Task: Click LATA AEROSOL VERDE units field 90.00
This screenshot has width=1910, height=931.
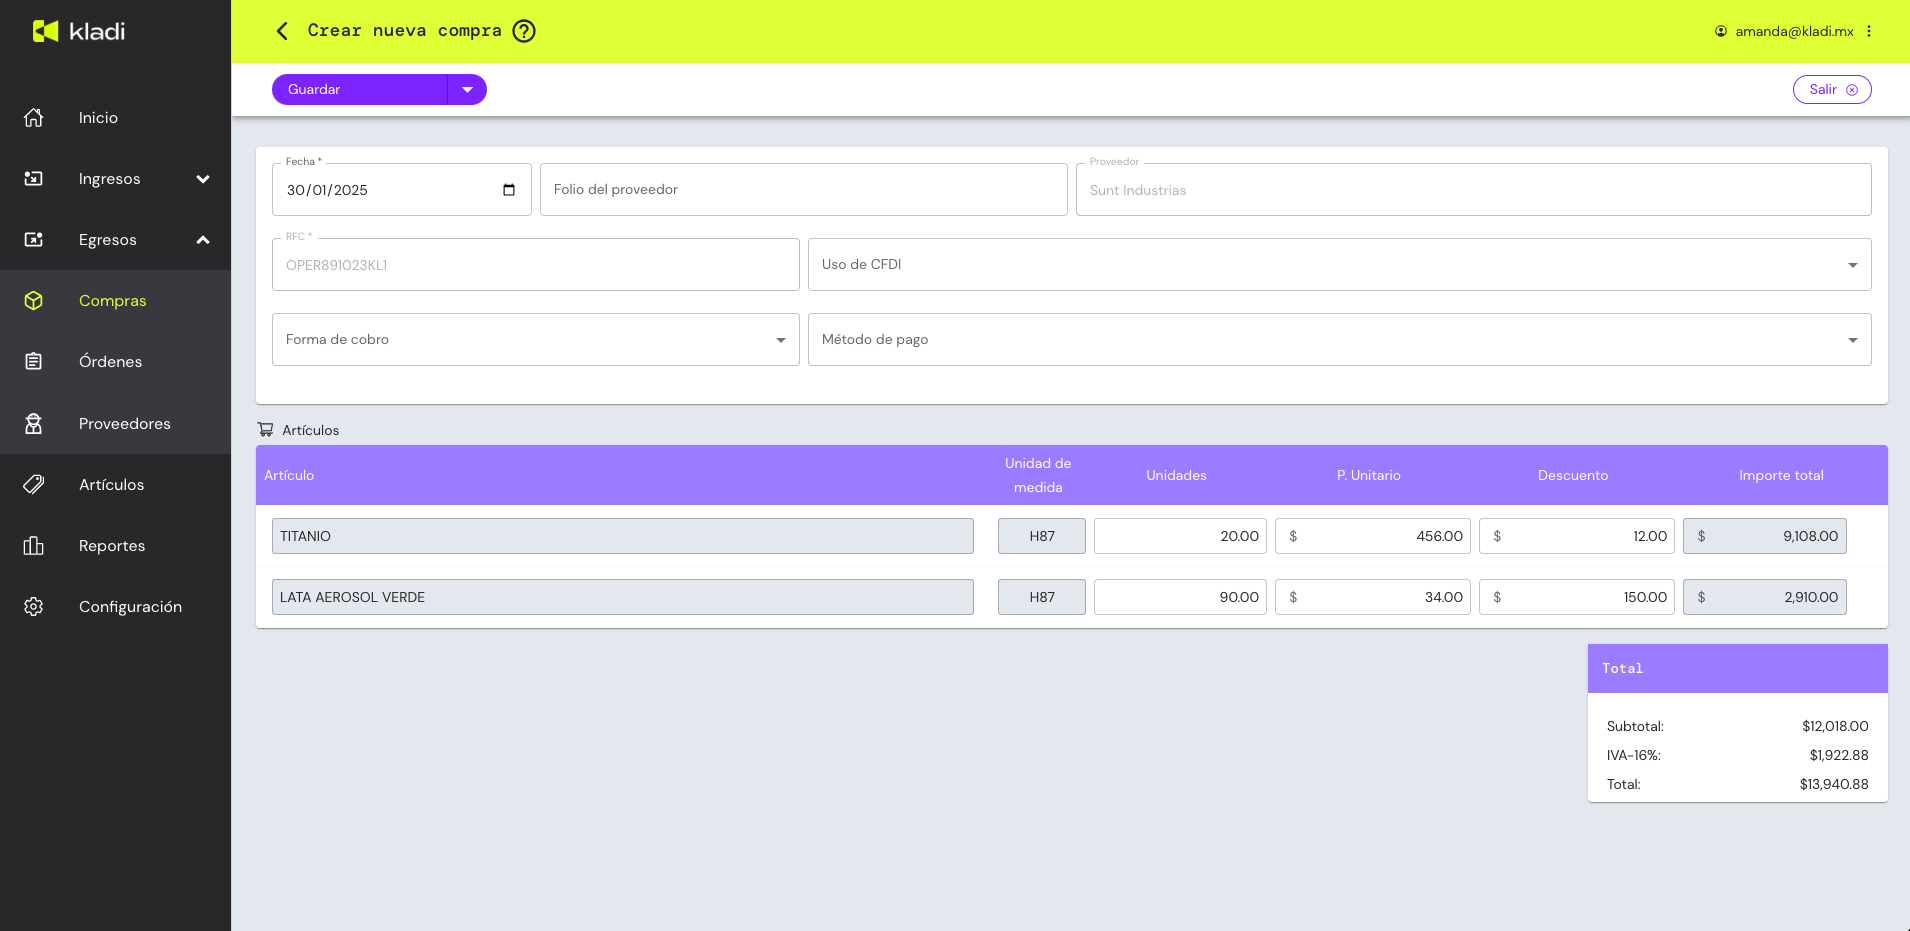Action: pyautogui.click(x=1180, y=597)
